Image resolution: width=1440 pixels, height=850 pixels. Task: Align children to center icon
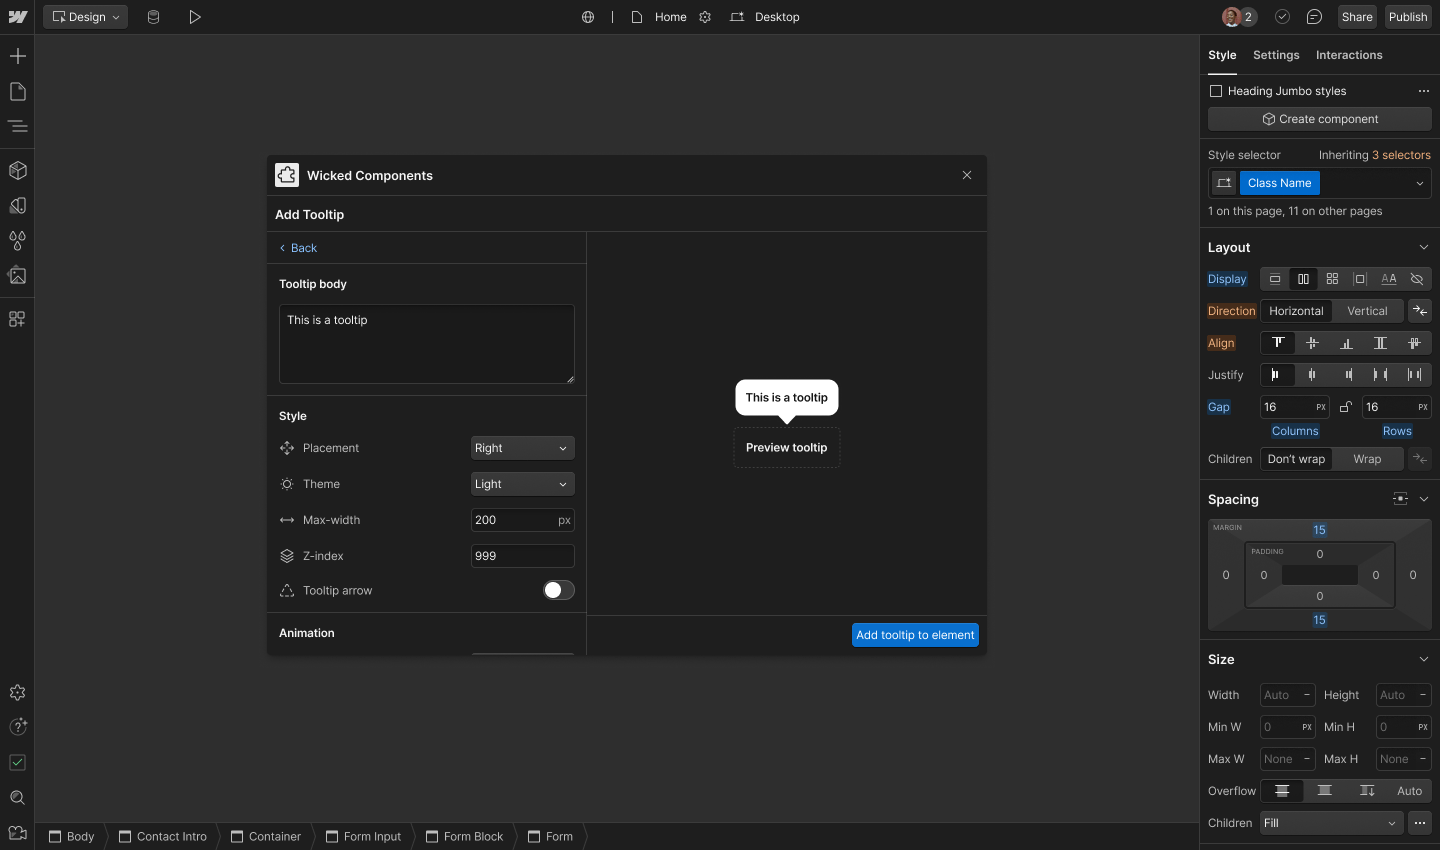pyautogui.click(x=1312, y=343)
